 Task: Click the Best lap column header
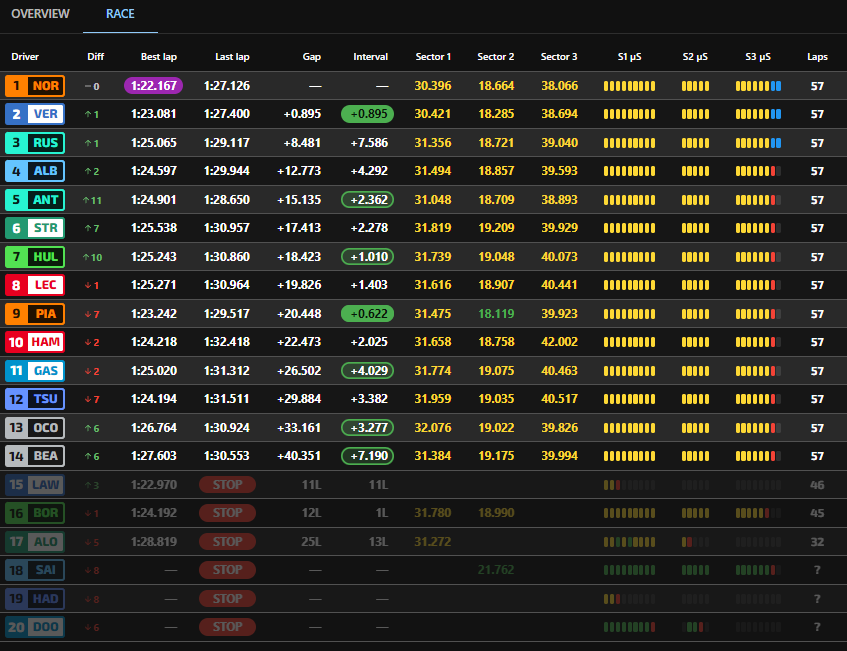pos(159,57)
